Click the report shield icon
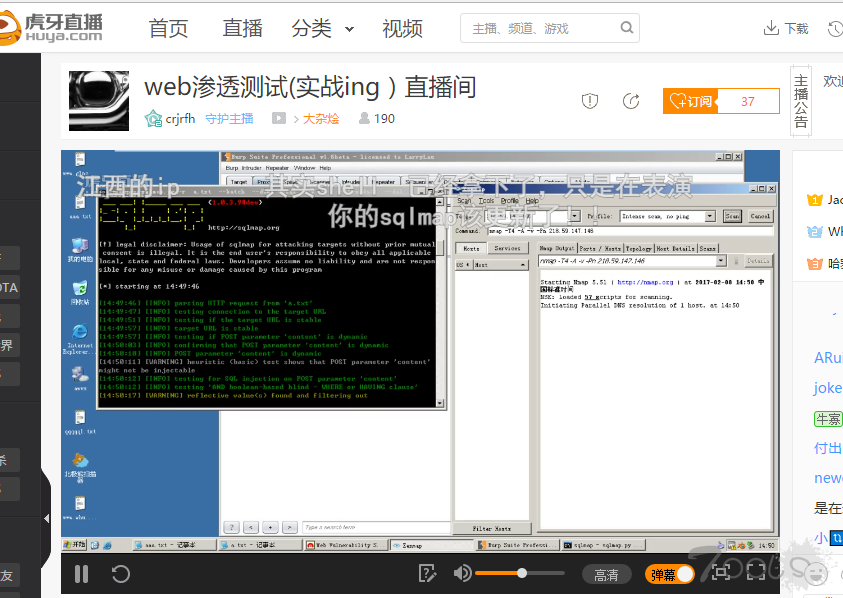The image size is (843, 598). point(590,101)
